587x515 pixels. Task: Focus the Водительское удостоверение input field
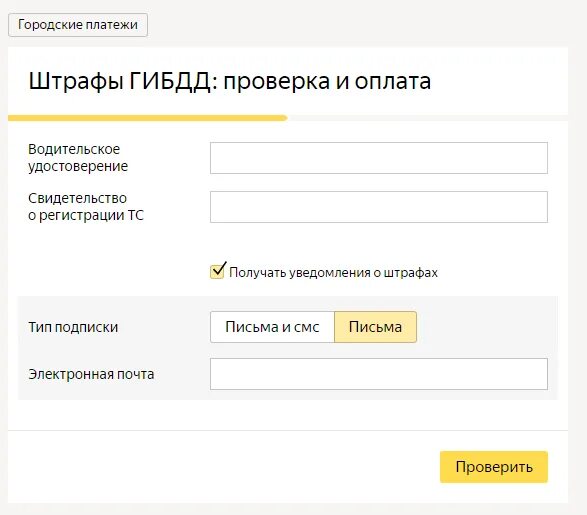pos(378,158)
